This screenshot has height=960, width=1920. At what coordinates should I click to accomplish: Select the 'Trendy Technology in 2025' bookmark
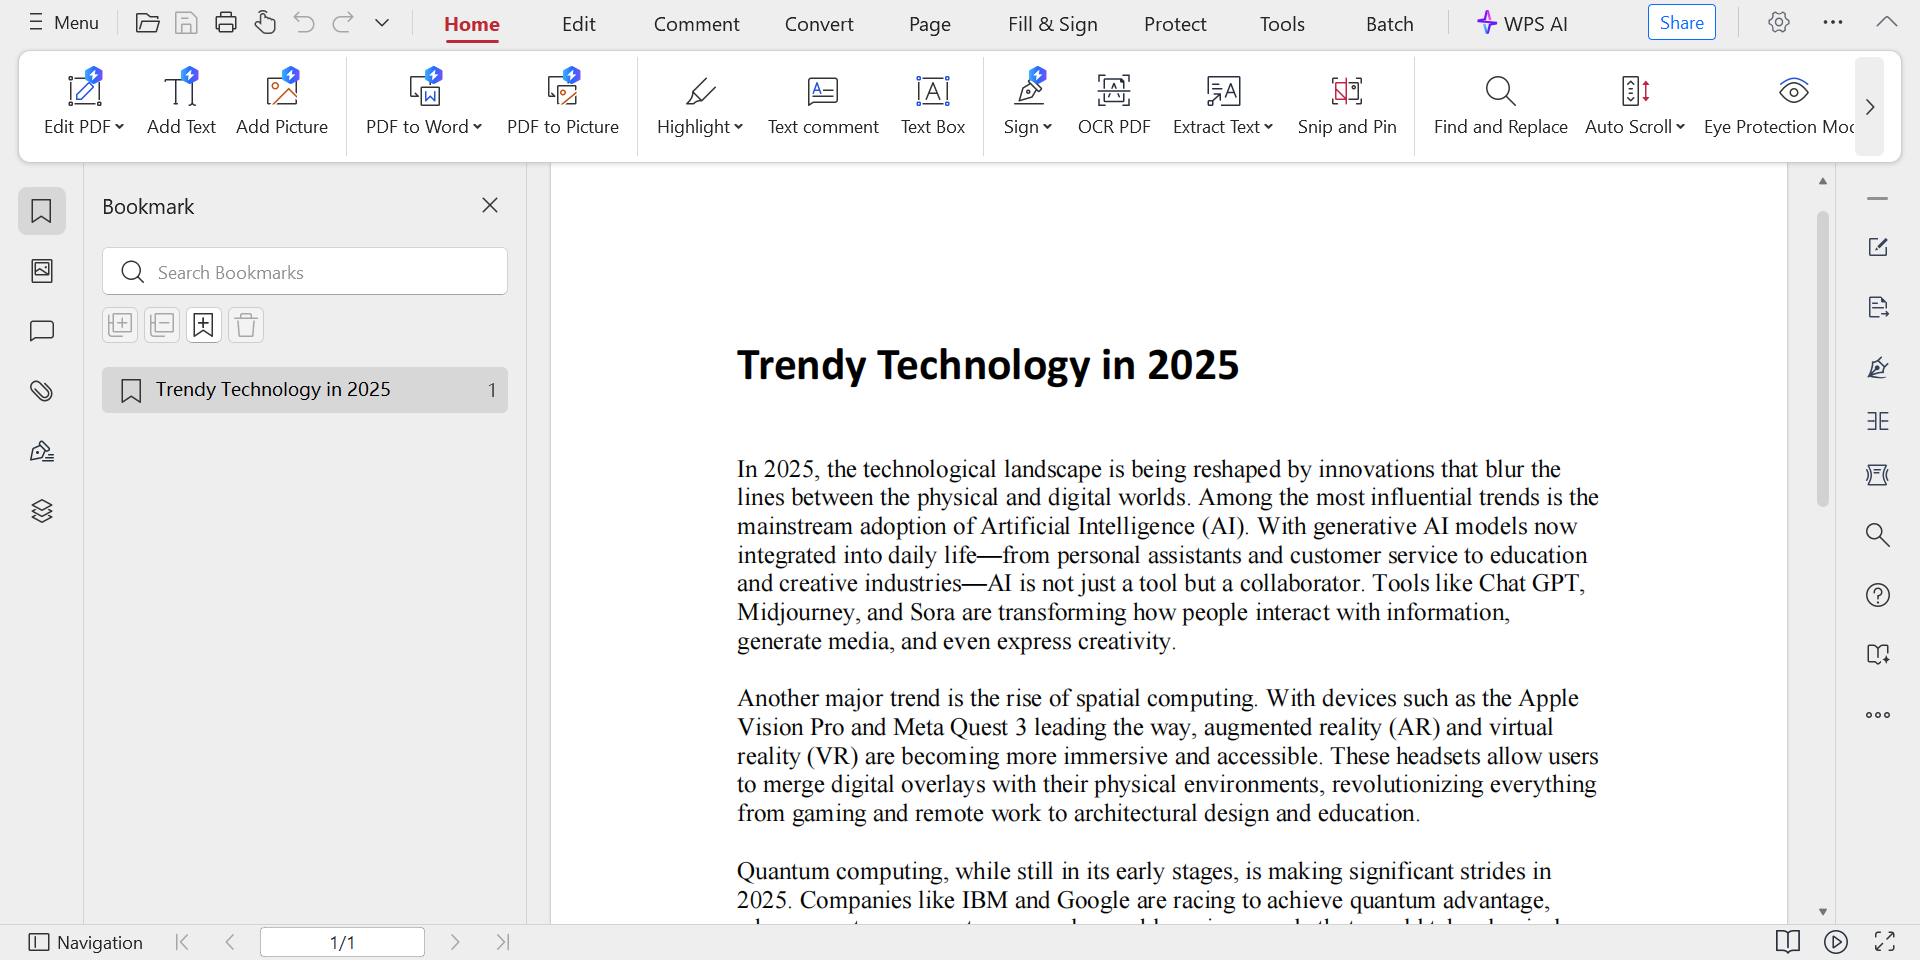pos(305,390)
